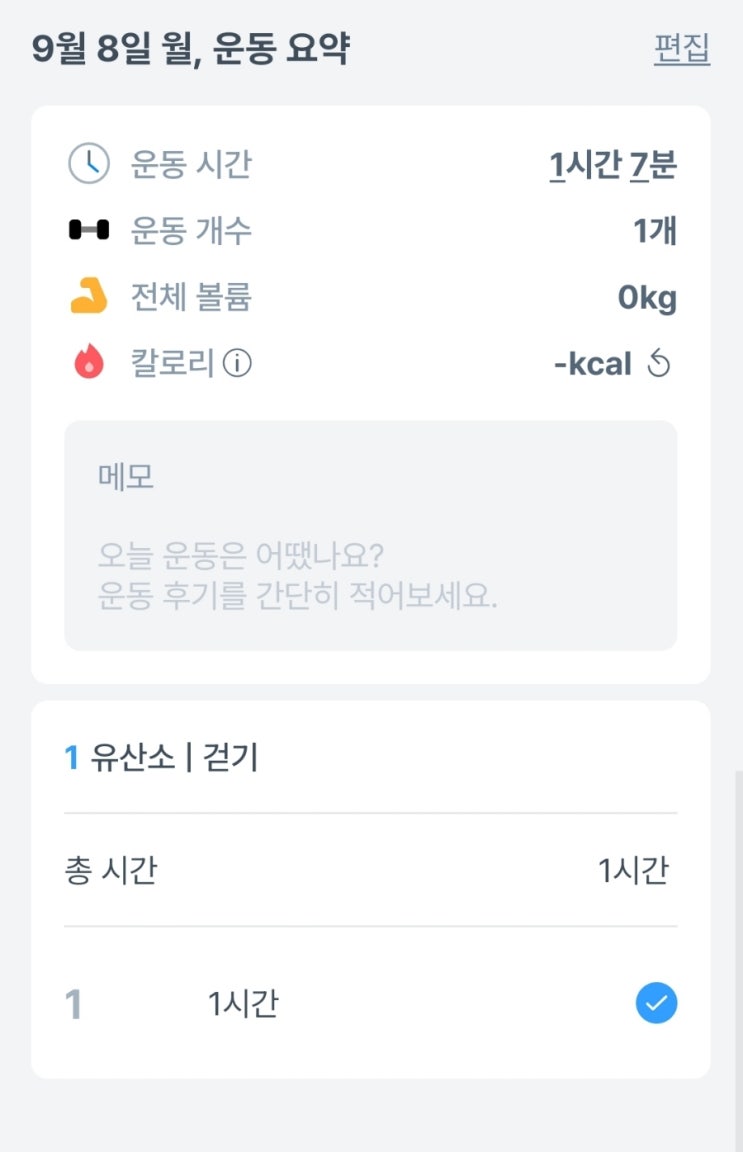
Task: Toggle the blue checkmark for set 1
Action: [656, 1003]
